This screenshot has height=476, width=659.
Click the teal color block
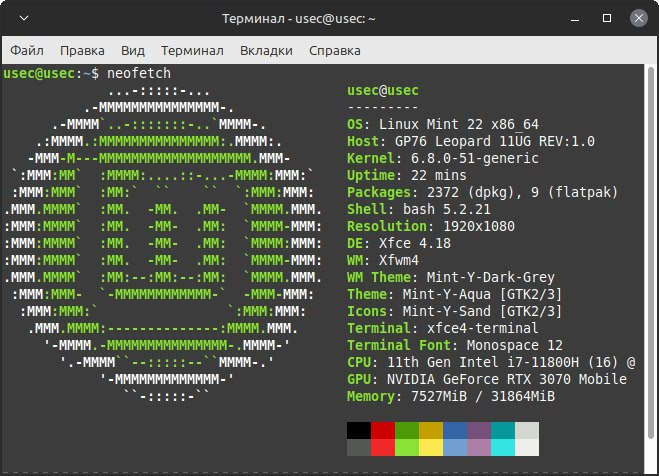pos(503,431)
